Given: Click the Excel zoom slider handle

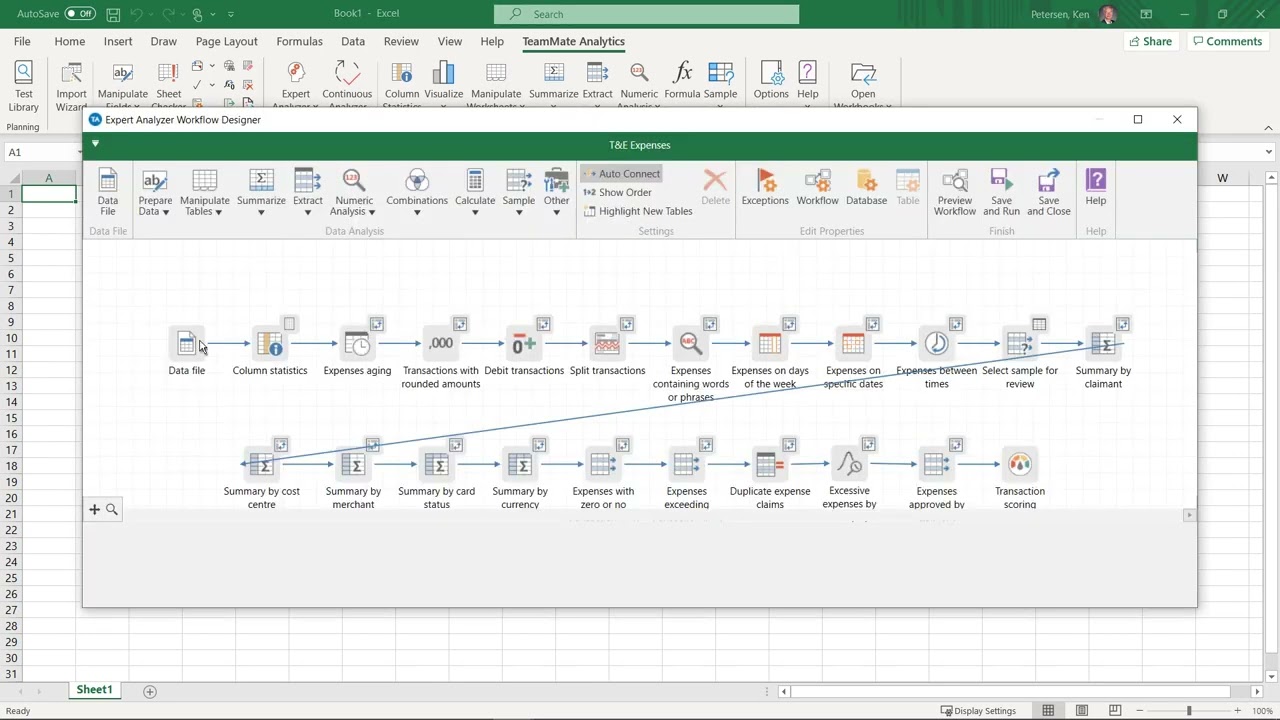Looking at the screenshot, I should [x=1189, y=711].
